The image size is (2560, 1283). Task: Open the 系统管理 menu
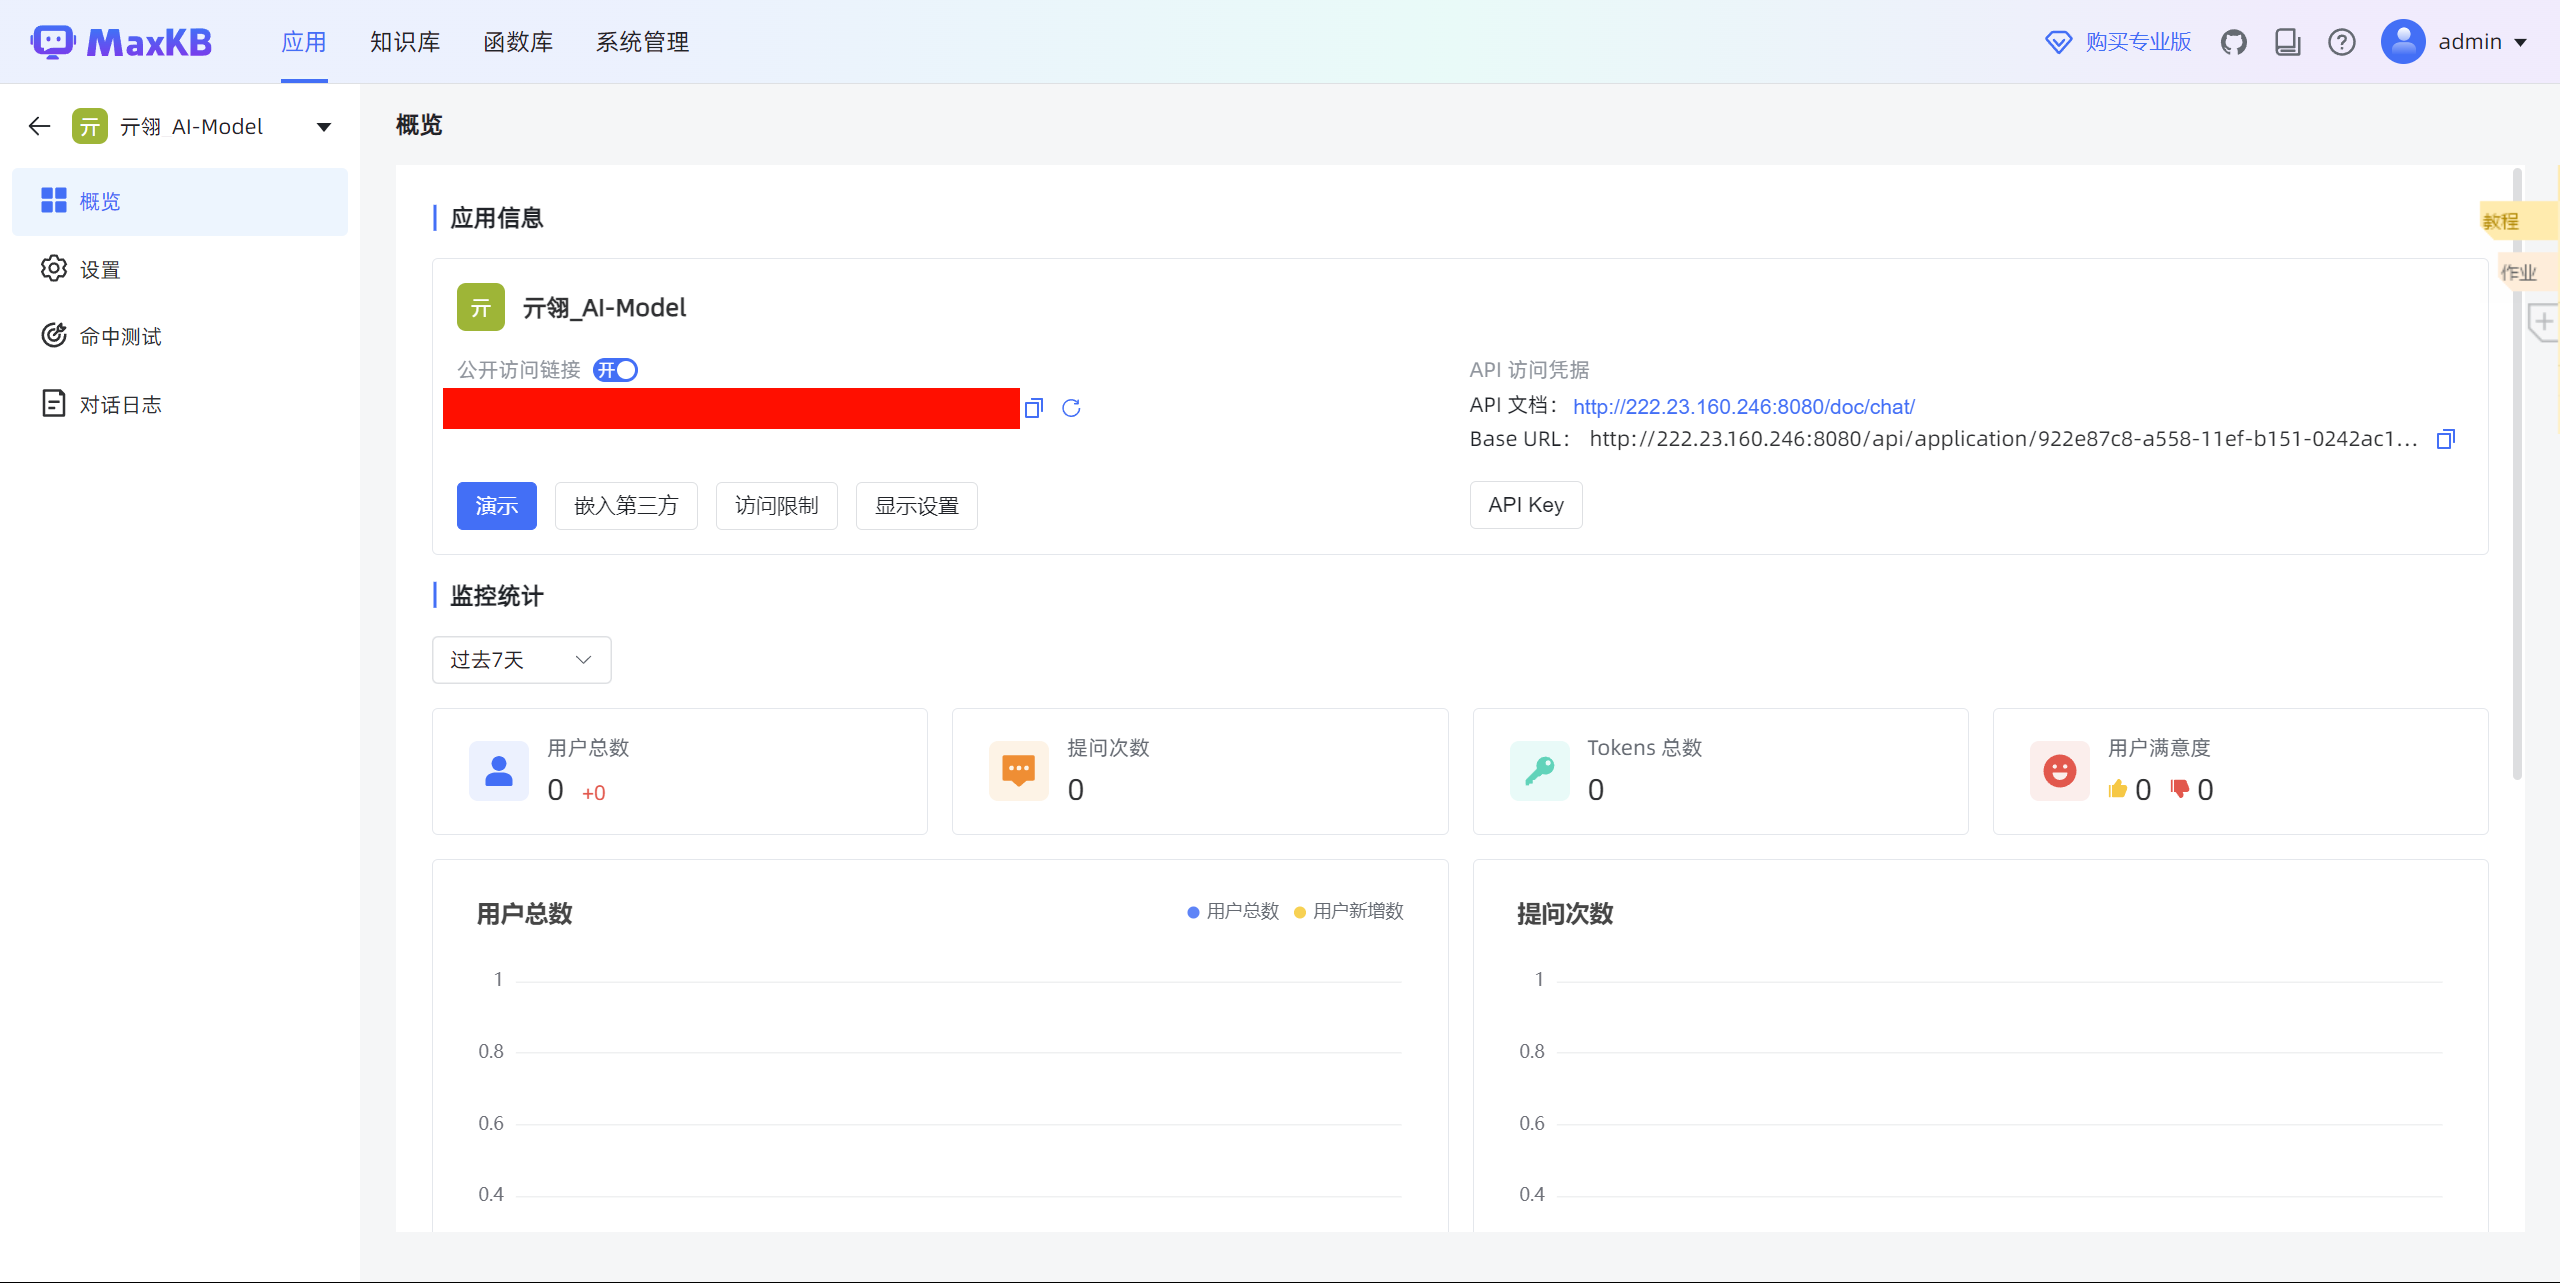(642, 42)
